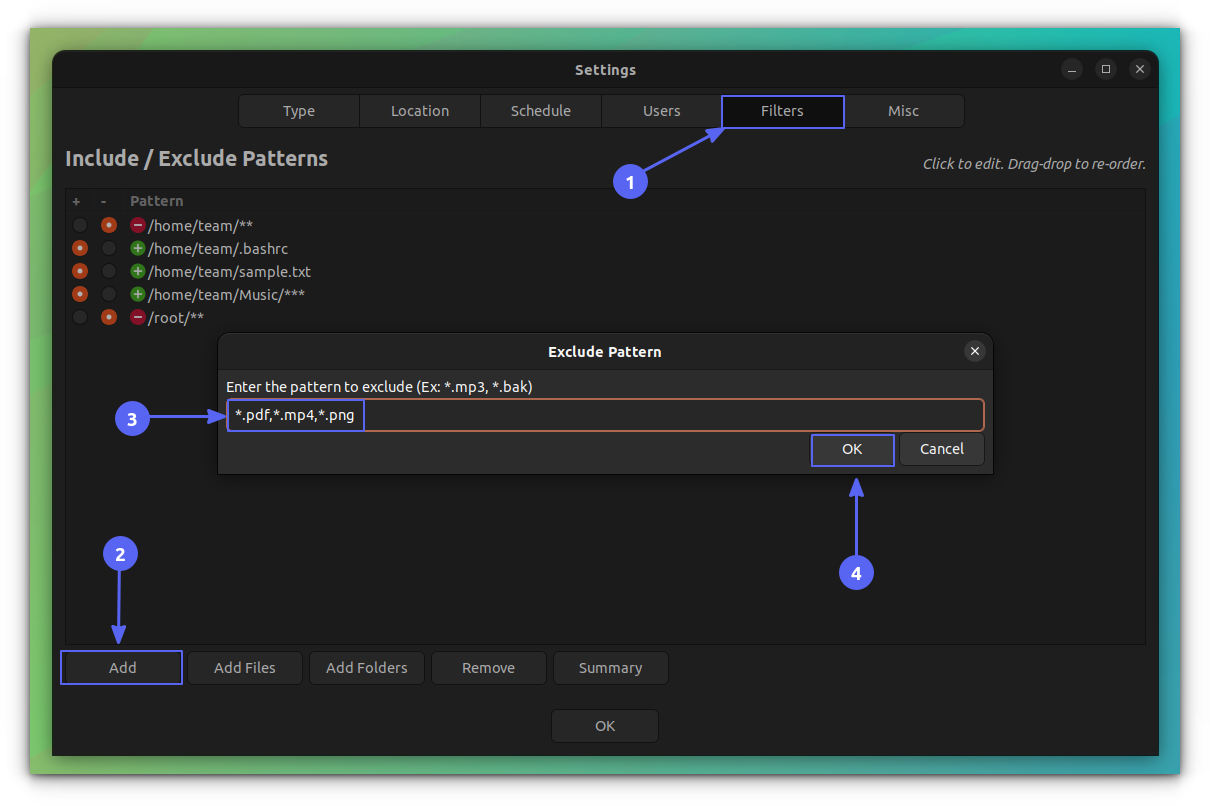Viewport: 1210px width, 806px height.
Task: Click the Pattern column header
Action: 157,201
